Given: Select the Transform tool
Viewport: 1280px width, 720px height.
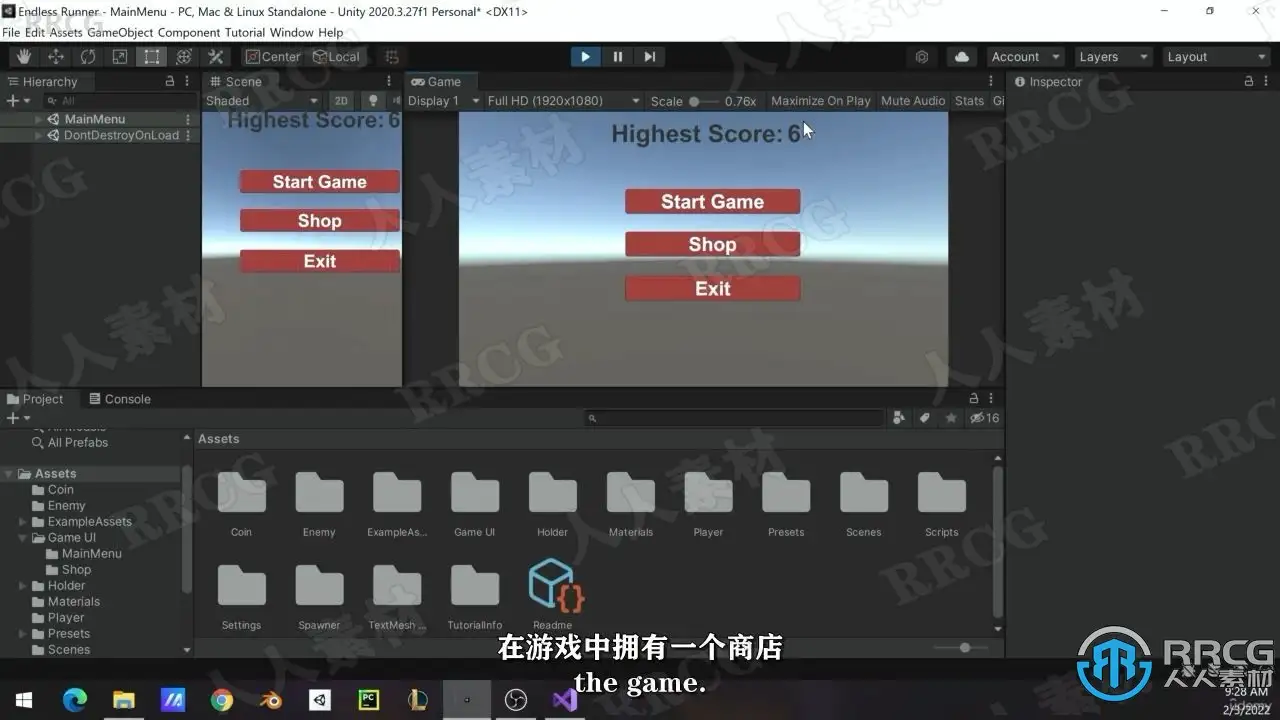Looking at the screenshot, I should click(183, 57).
